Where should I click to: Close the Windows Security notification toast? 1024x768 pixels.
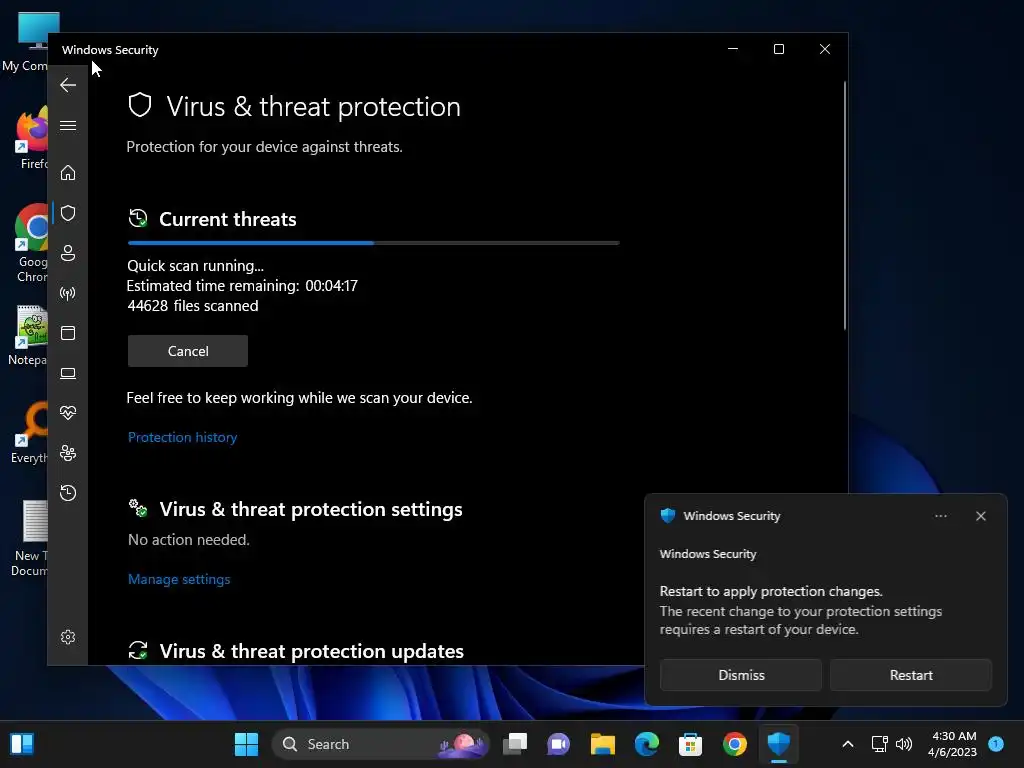980,516
